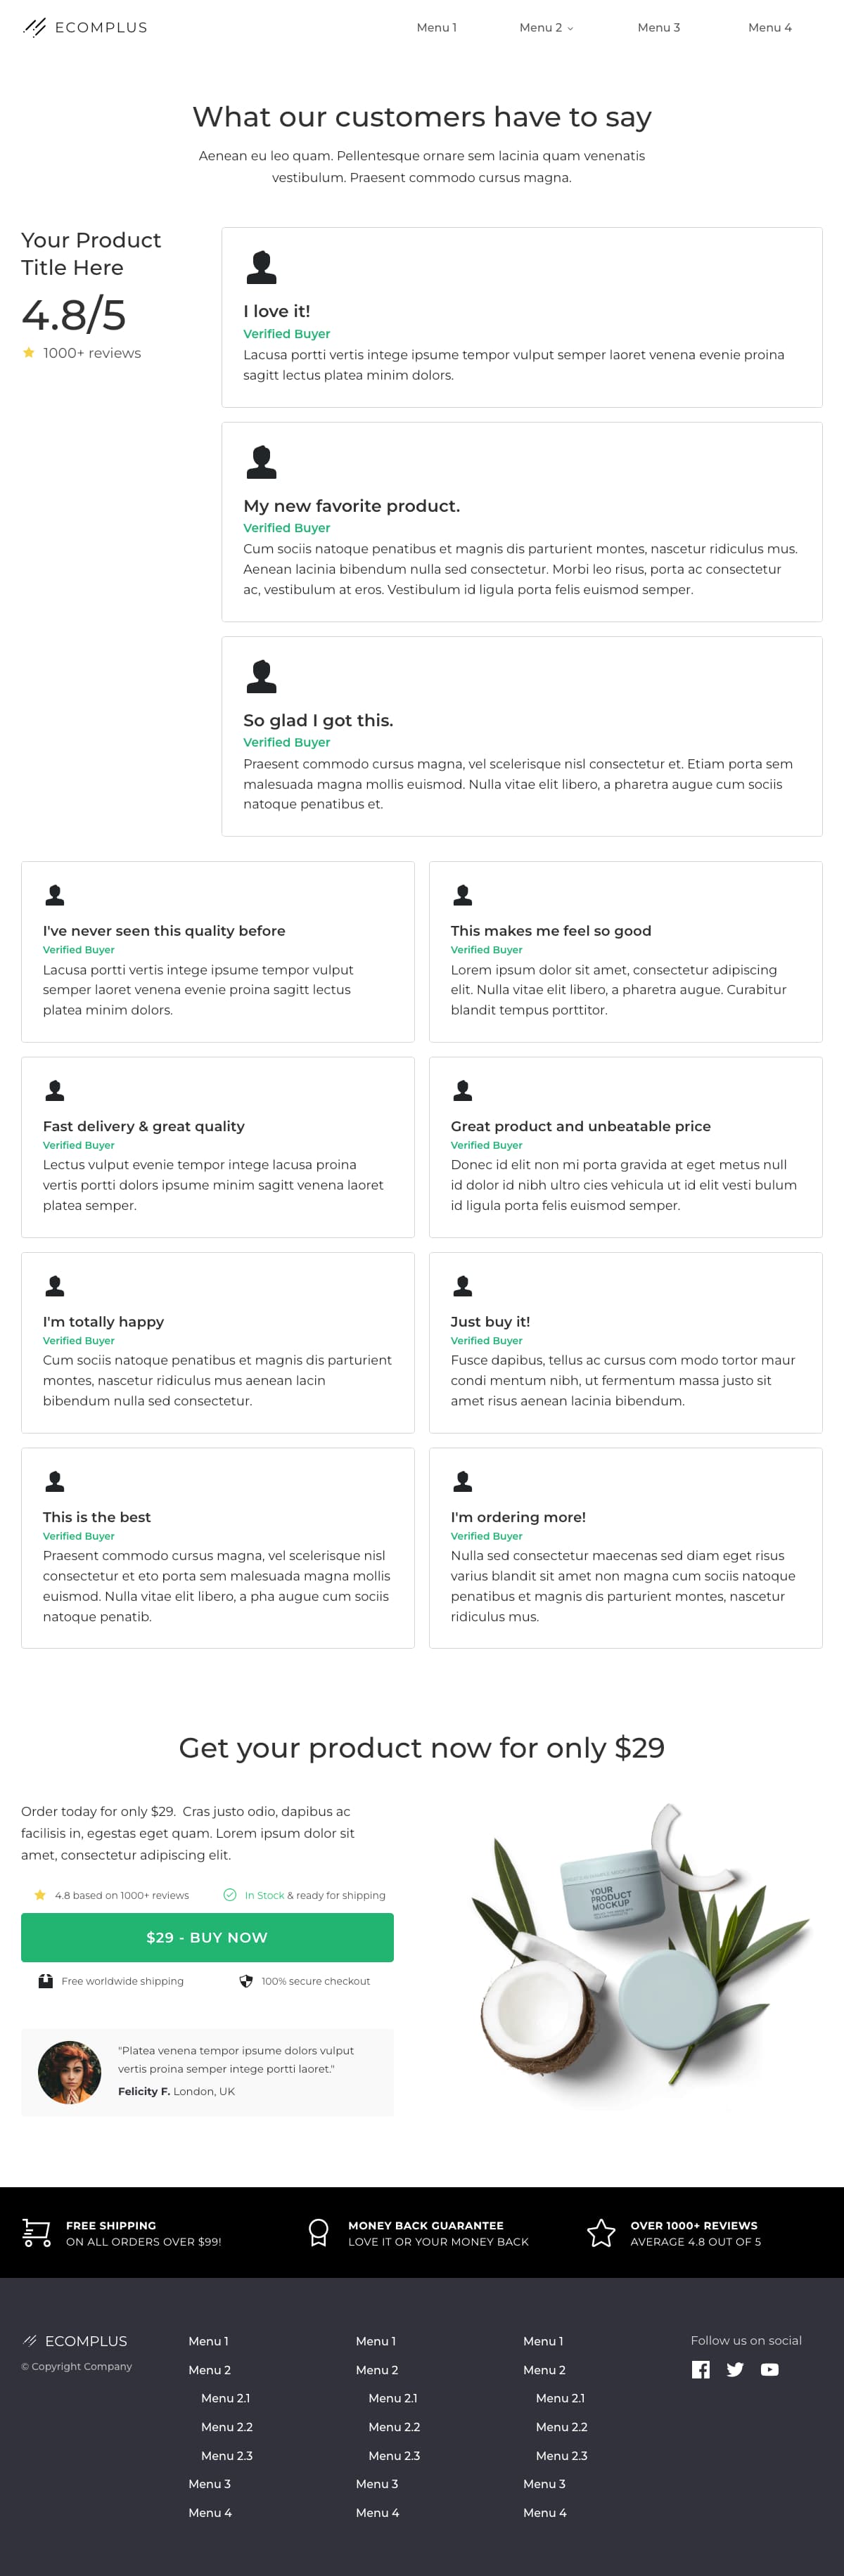Image resolution: width=844 pixels, height=2576 pixels.
Task: Click the green In Stock checkmark icon
Action: point(230,1895)
